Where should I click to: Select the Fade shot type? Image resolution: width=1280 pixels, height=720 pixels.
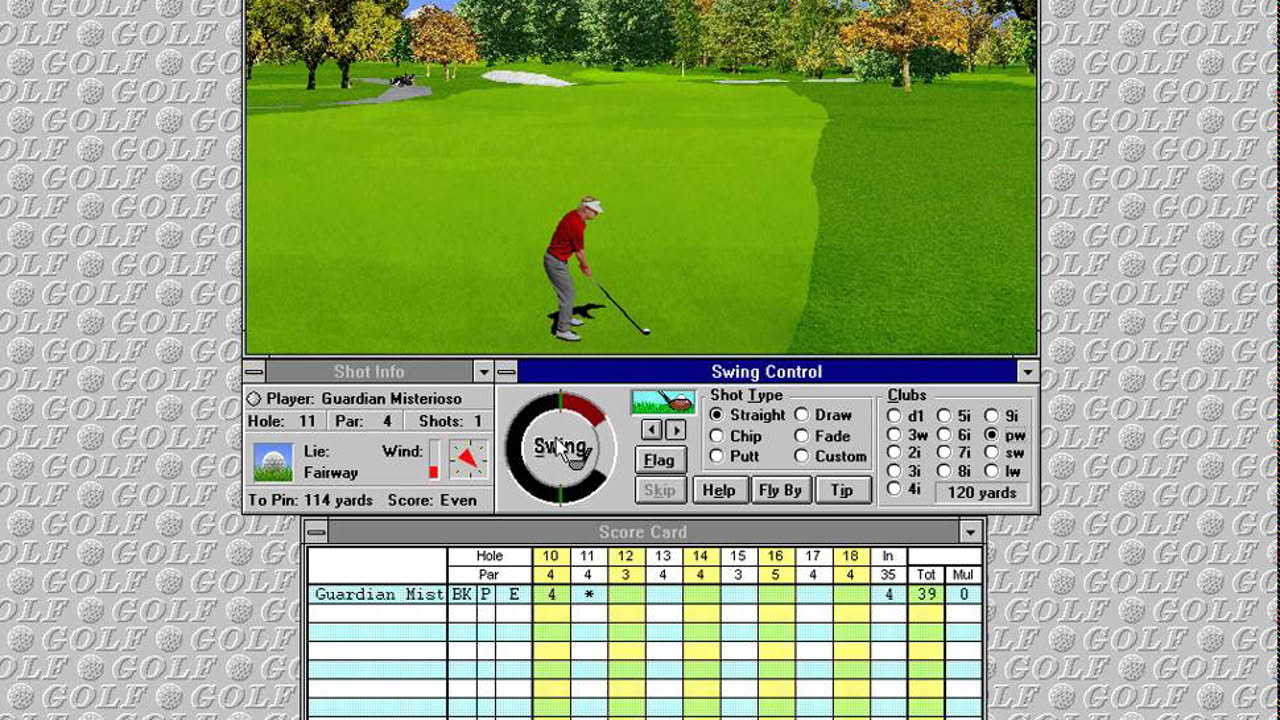click(x=822, y=436)
